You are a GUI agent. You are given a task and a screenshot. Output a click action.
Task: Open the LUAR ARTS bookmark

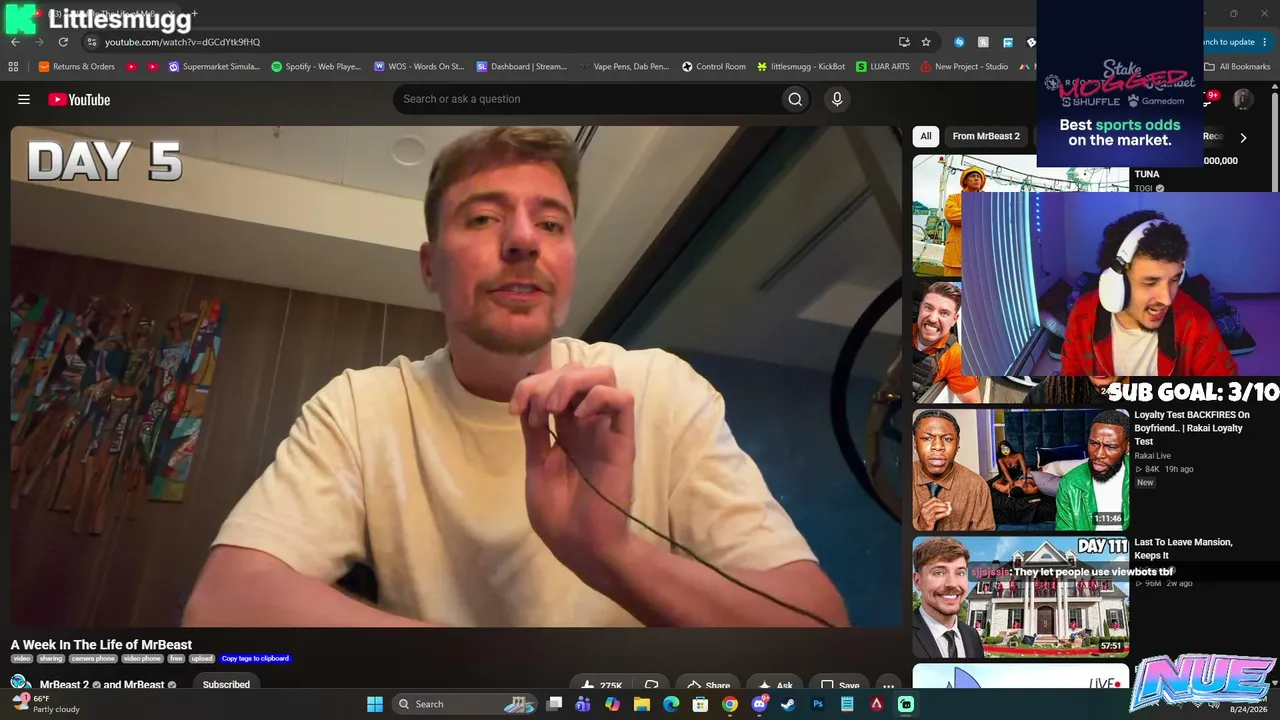tap(883, 67)
